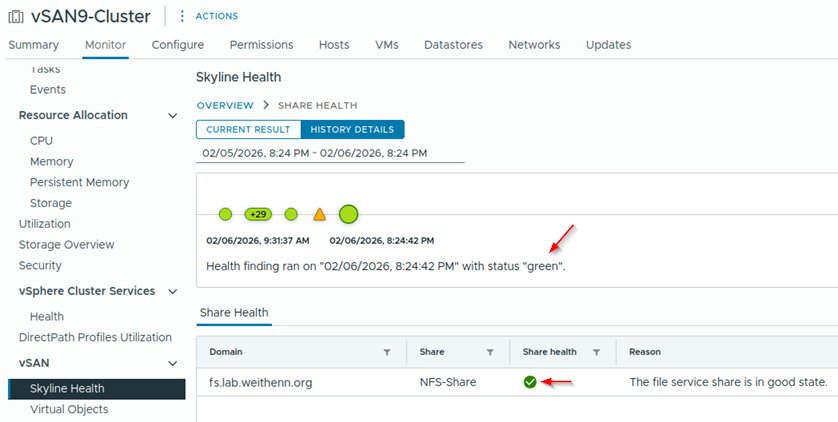Collapse the Resource Allocation section
Viewport: 838px width, 422px height.
[173, 116]
